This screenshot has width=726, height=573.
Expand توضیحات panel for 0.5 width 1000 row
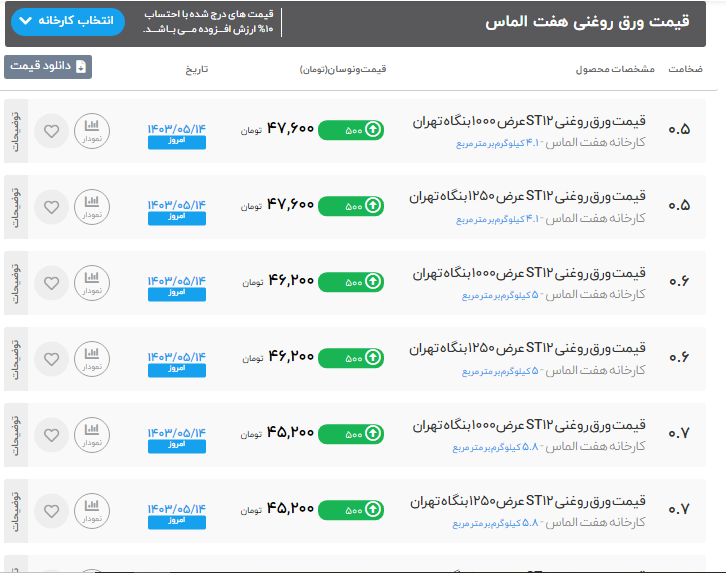point(15,130)
